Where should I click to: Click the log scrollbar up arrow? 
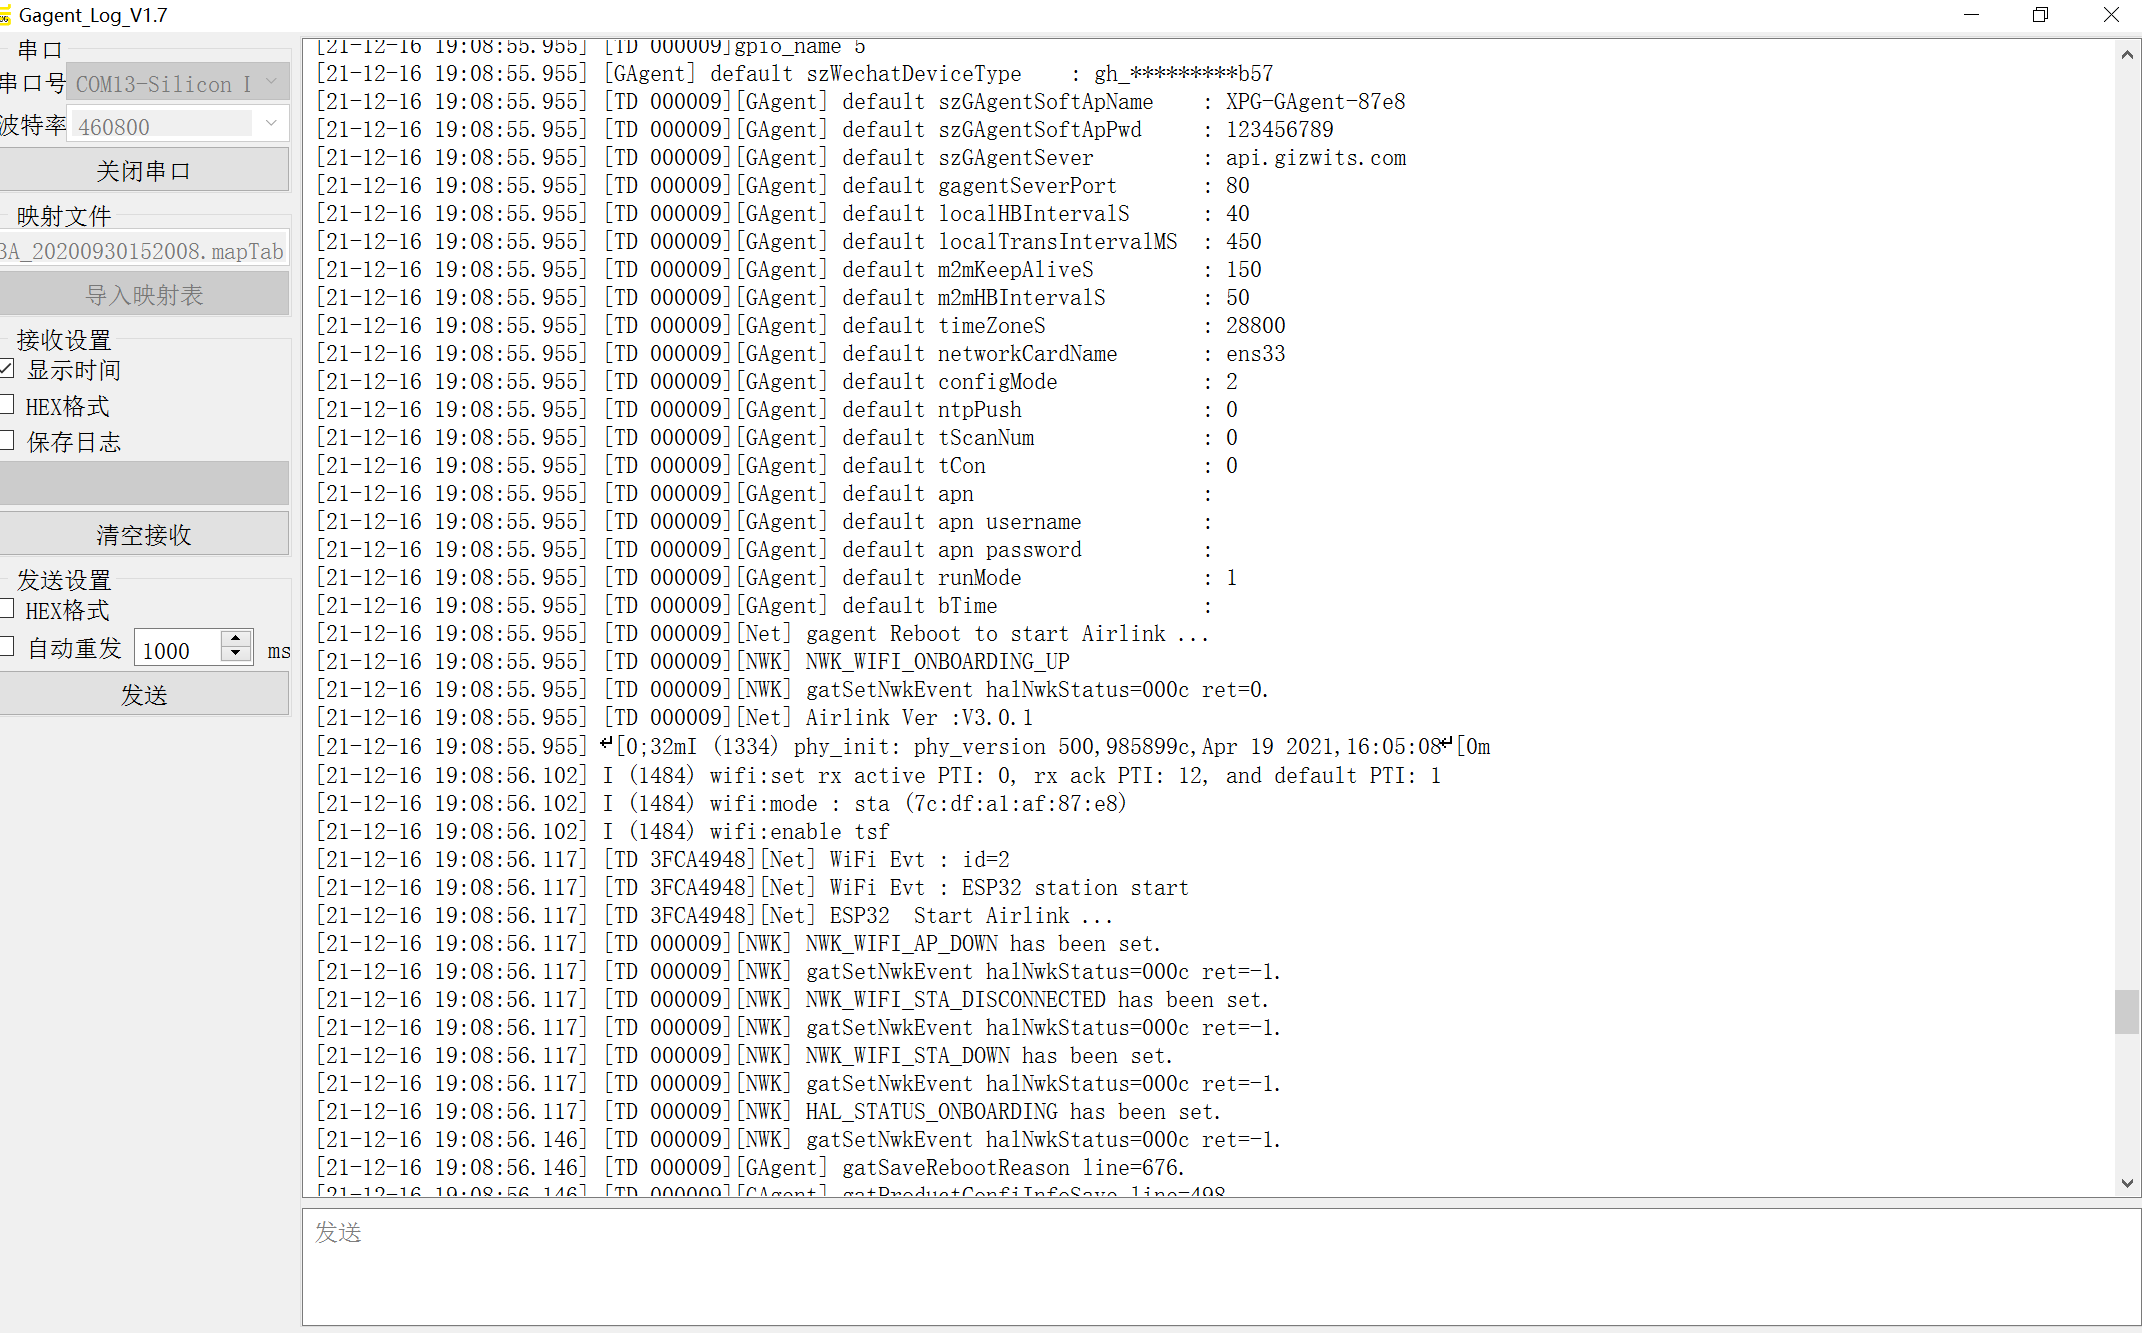click(x=2127, y=55)
